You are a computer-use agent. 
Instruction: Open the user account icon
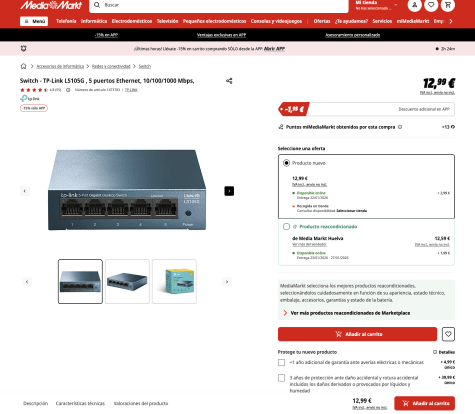[414, 5]
